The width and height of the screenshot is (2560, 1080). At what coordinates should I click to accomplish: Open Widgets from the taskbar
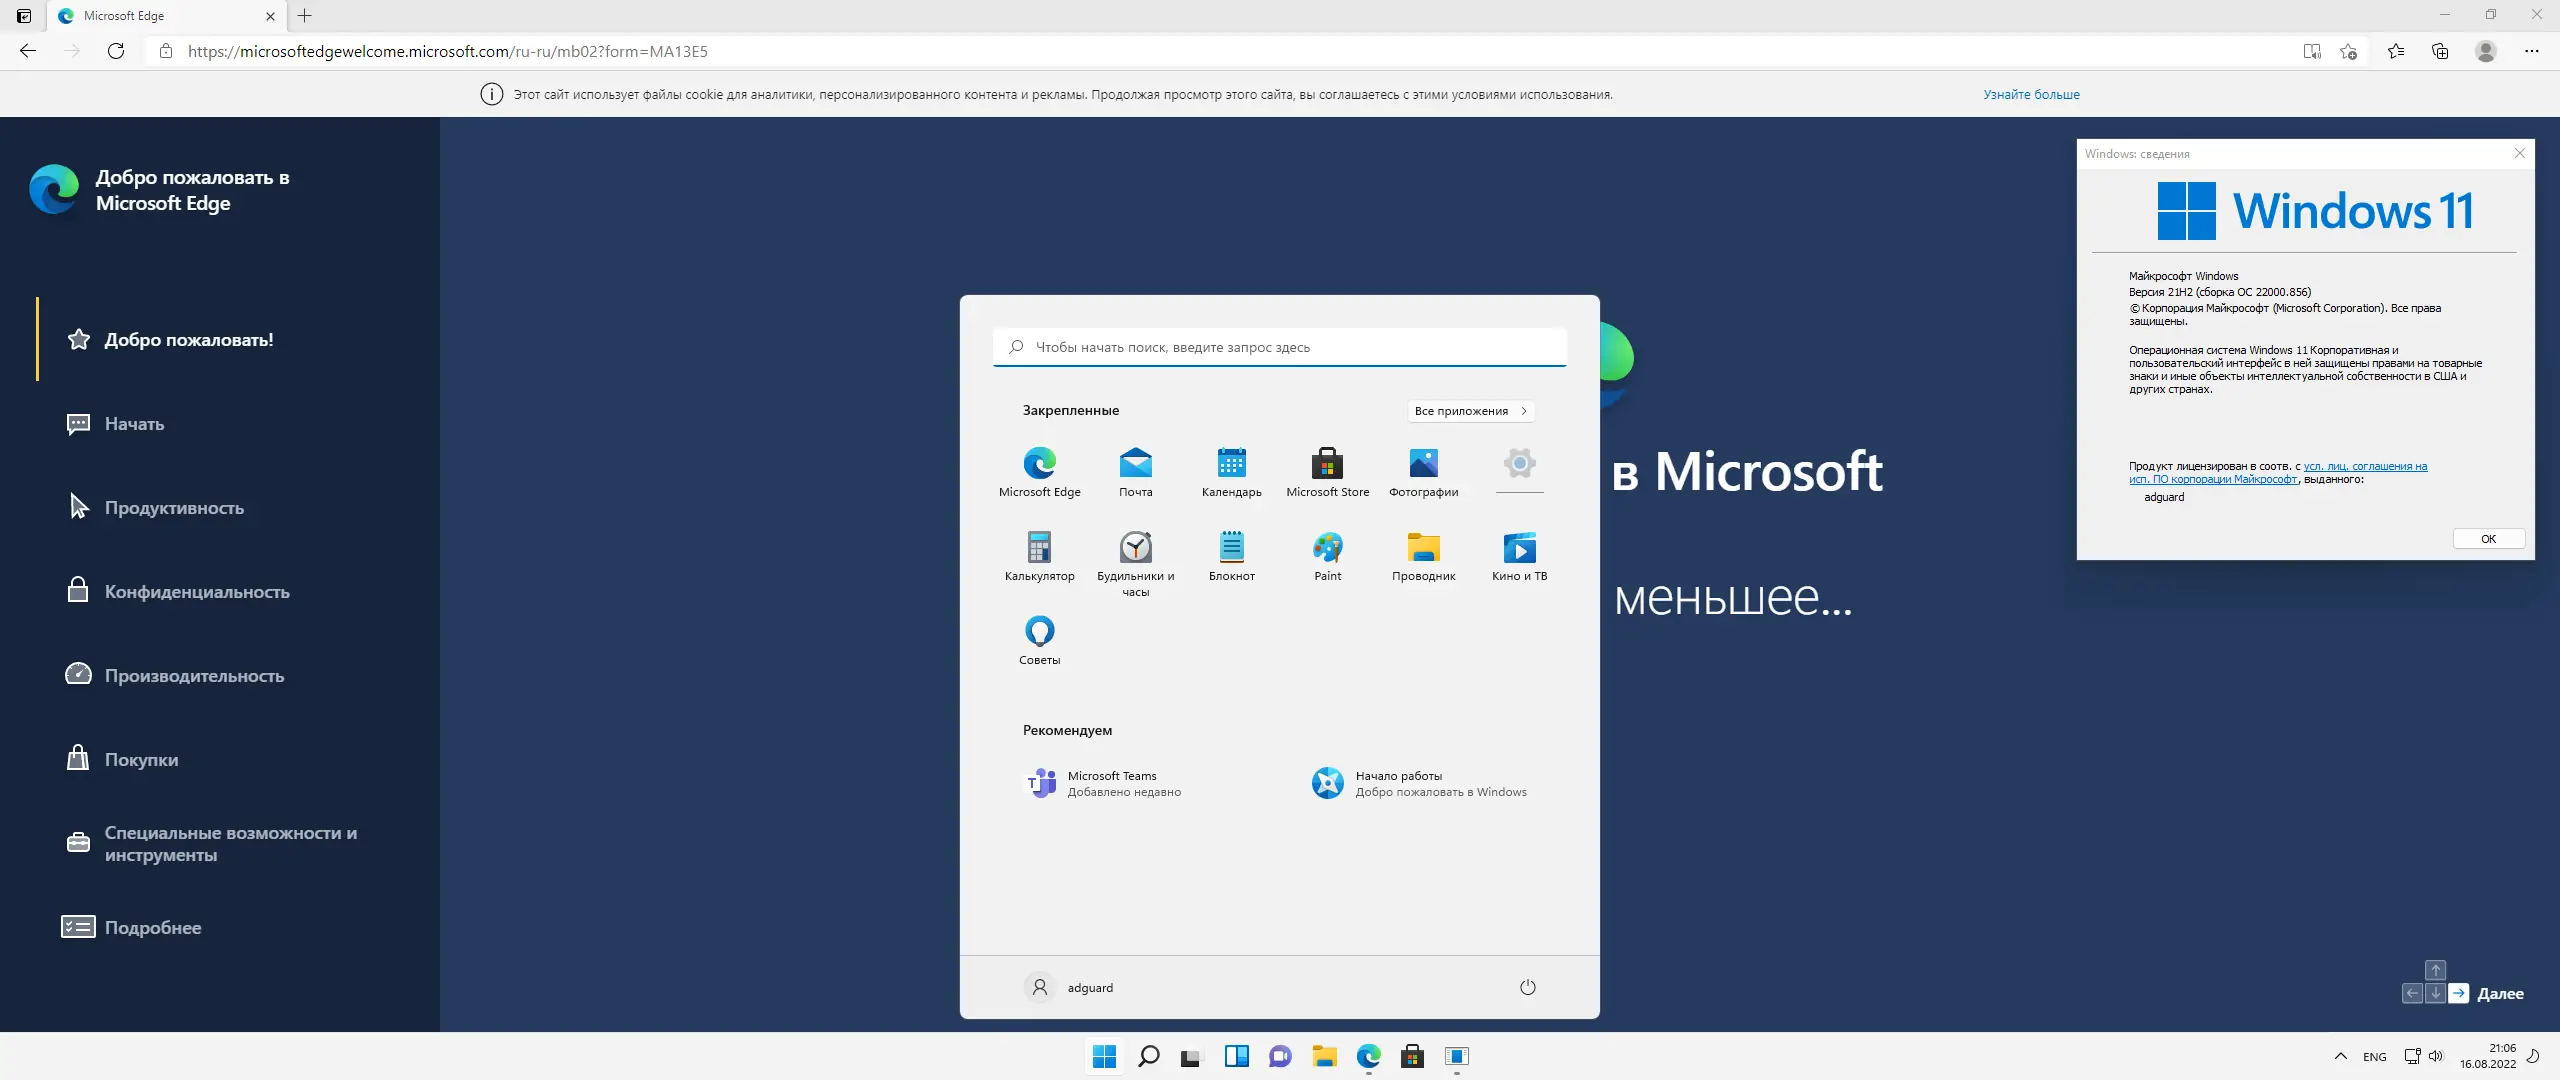pos(1236,1056)
